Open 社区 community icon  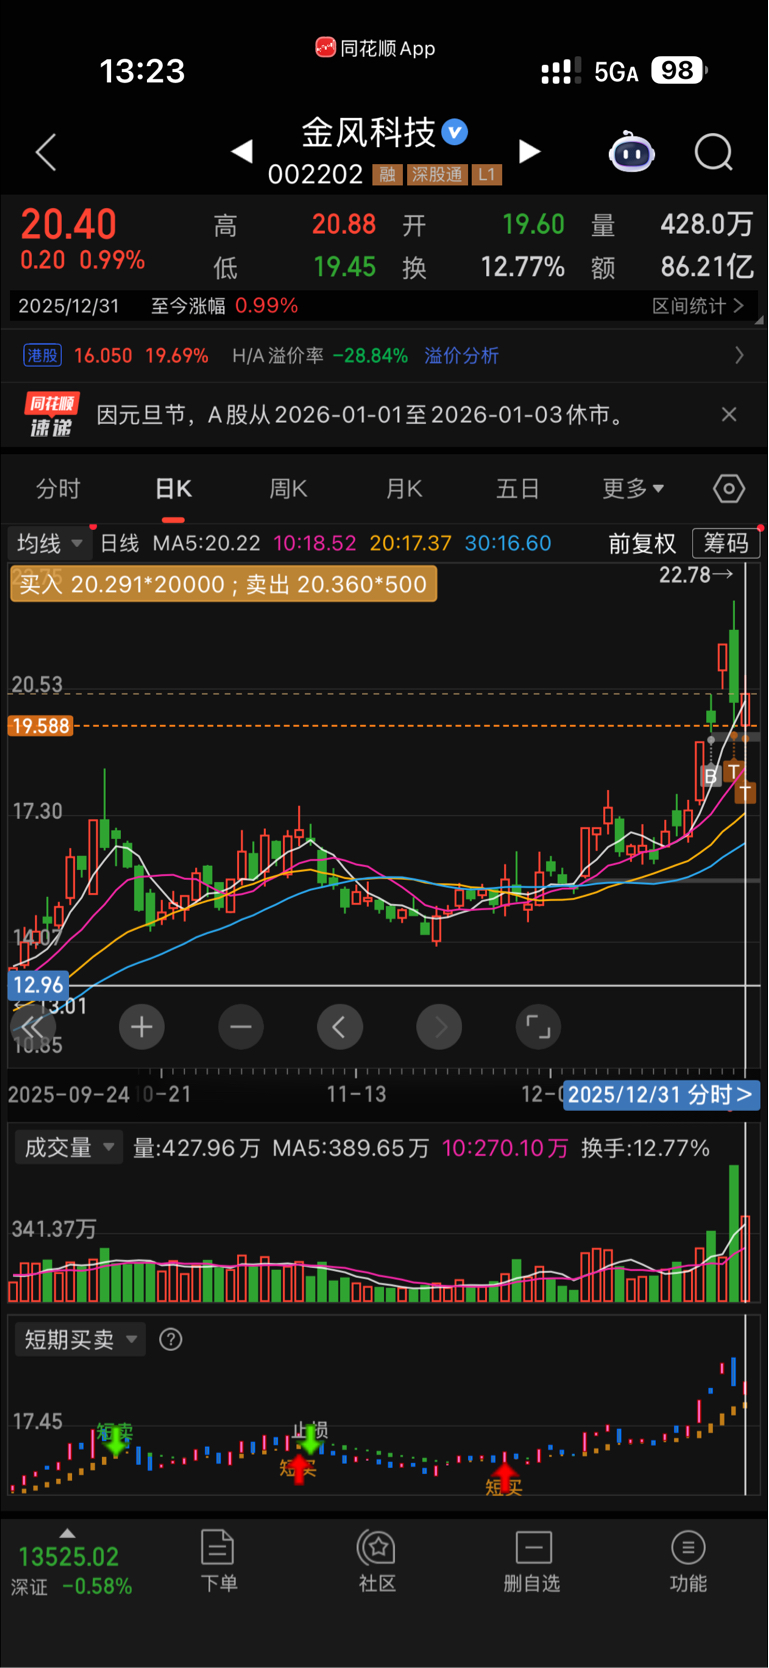click(377, 1560)
